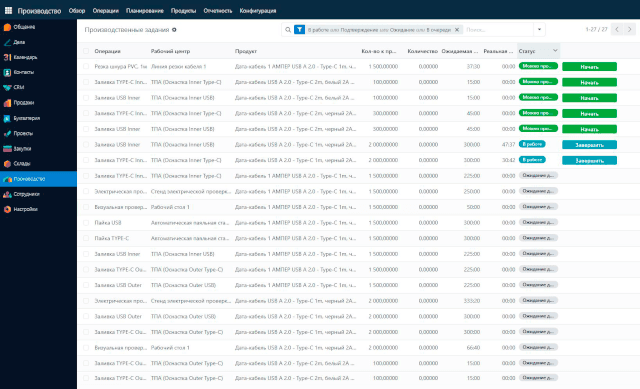Screen dimensions: 640x389
Task: Open the search options dropdown arrow
Action: pyautogui.click(x=539, y=30)
